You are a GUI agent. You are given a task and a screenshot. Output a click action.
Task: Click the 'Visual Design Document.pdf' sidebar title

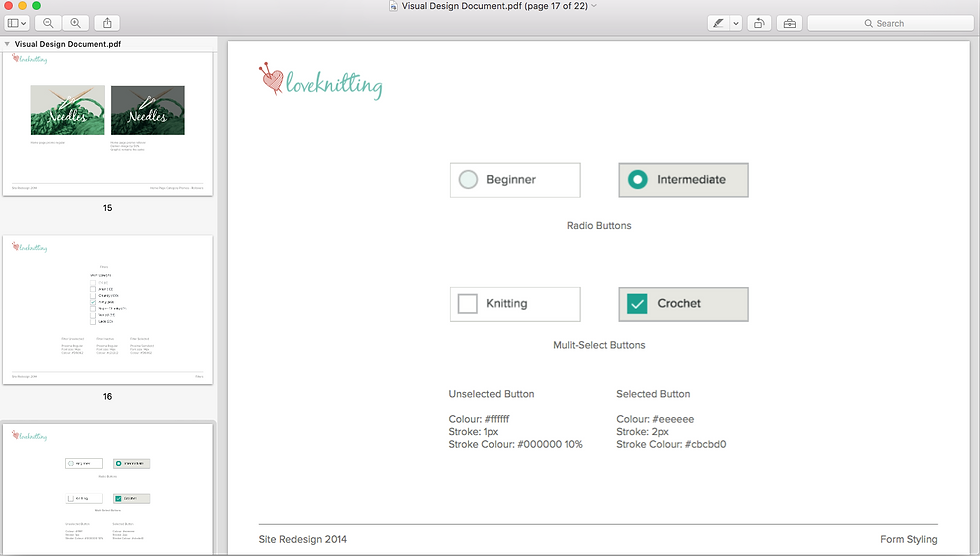(x=68, y=44)
